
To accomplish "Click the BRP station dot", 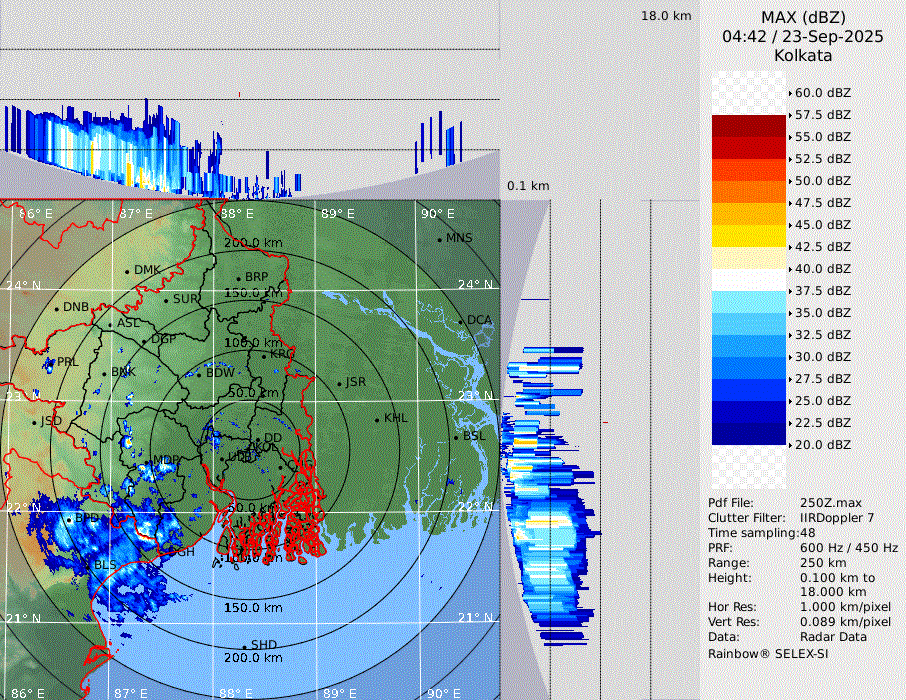I will coord(238,278).
